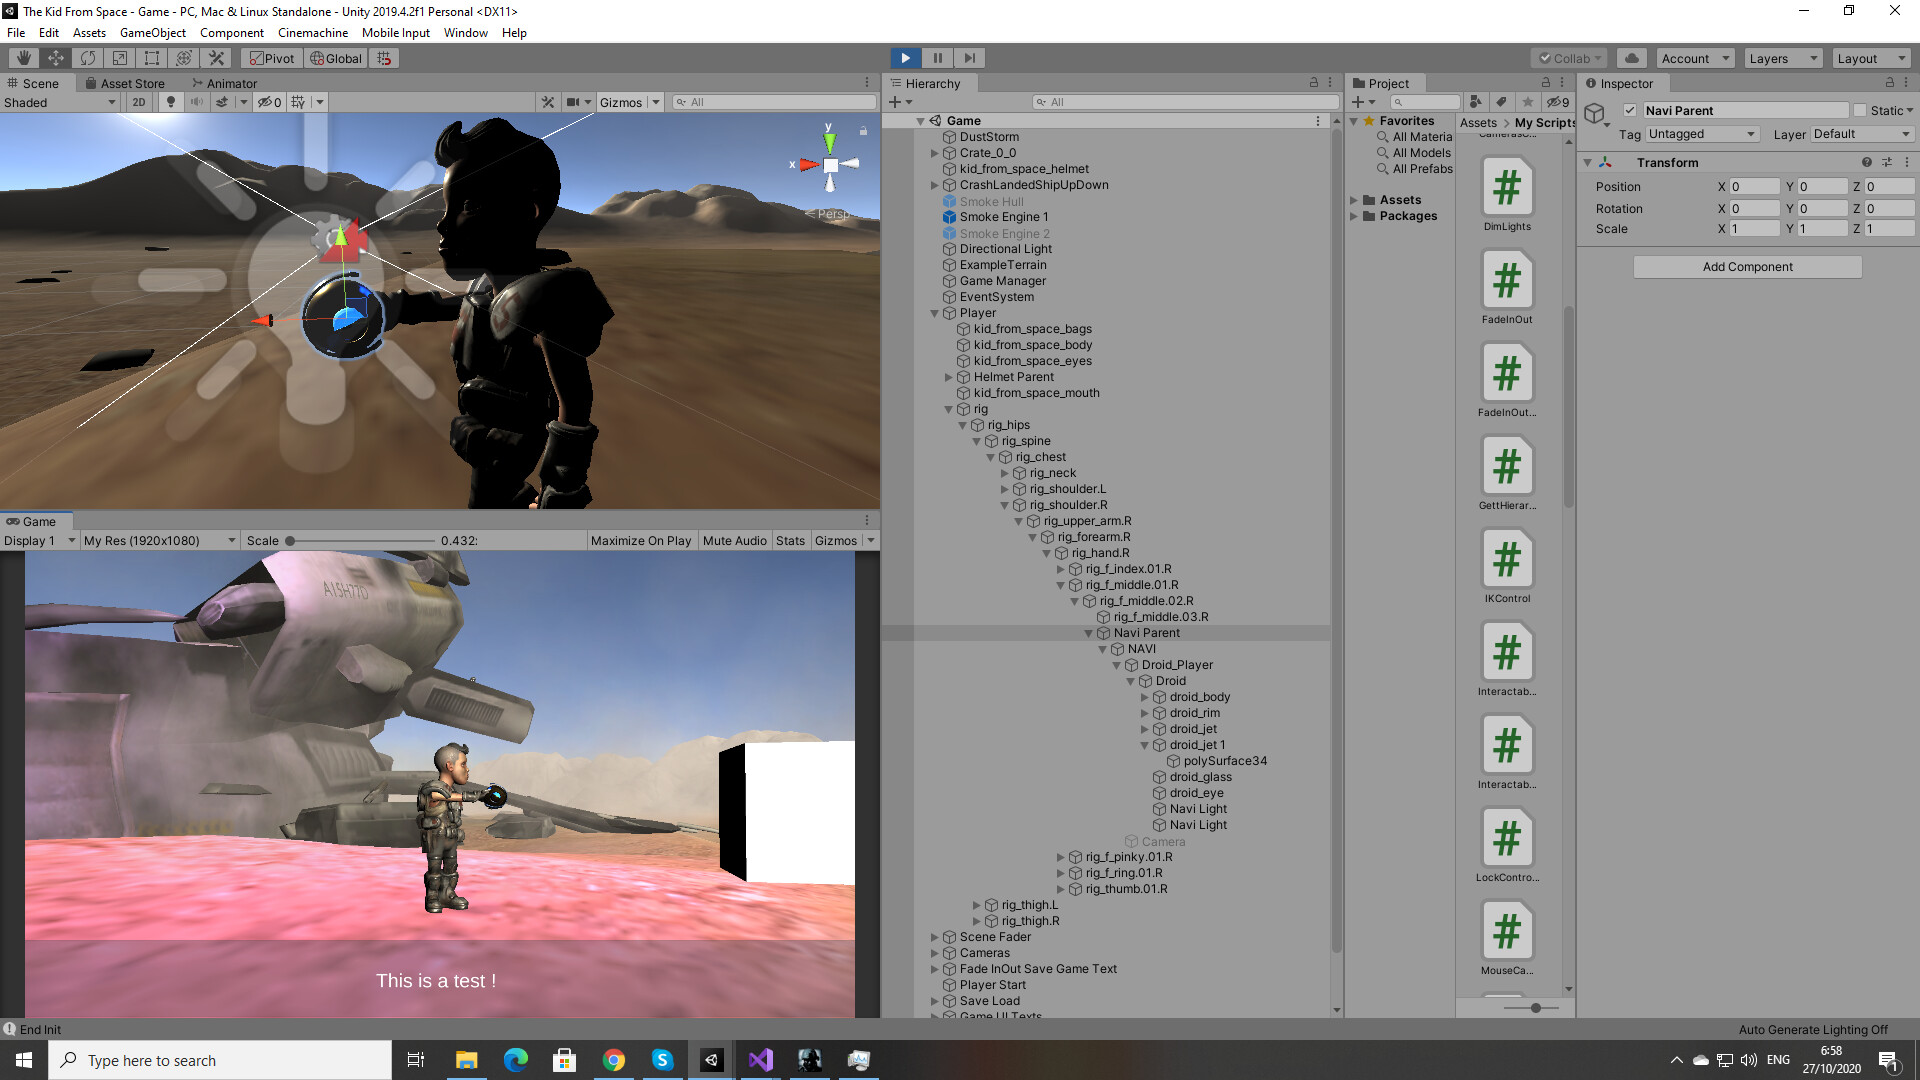Open Skype from the taskbar
This screenshot has height=1080, width=1920.
(663, 1060)
